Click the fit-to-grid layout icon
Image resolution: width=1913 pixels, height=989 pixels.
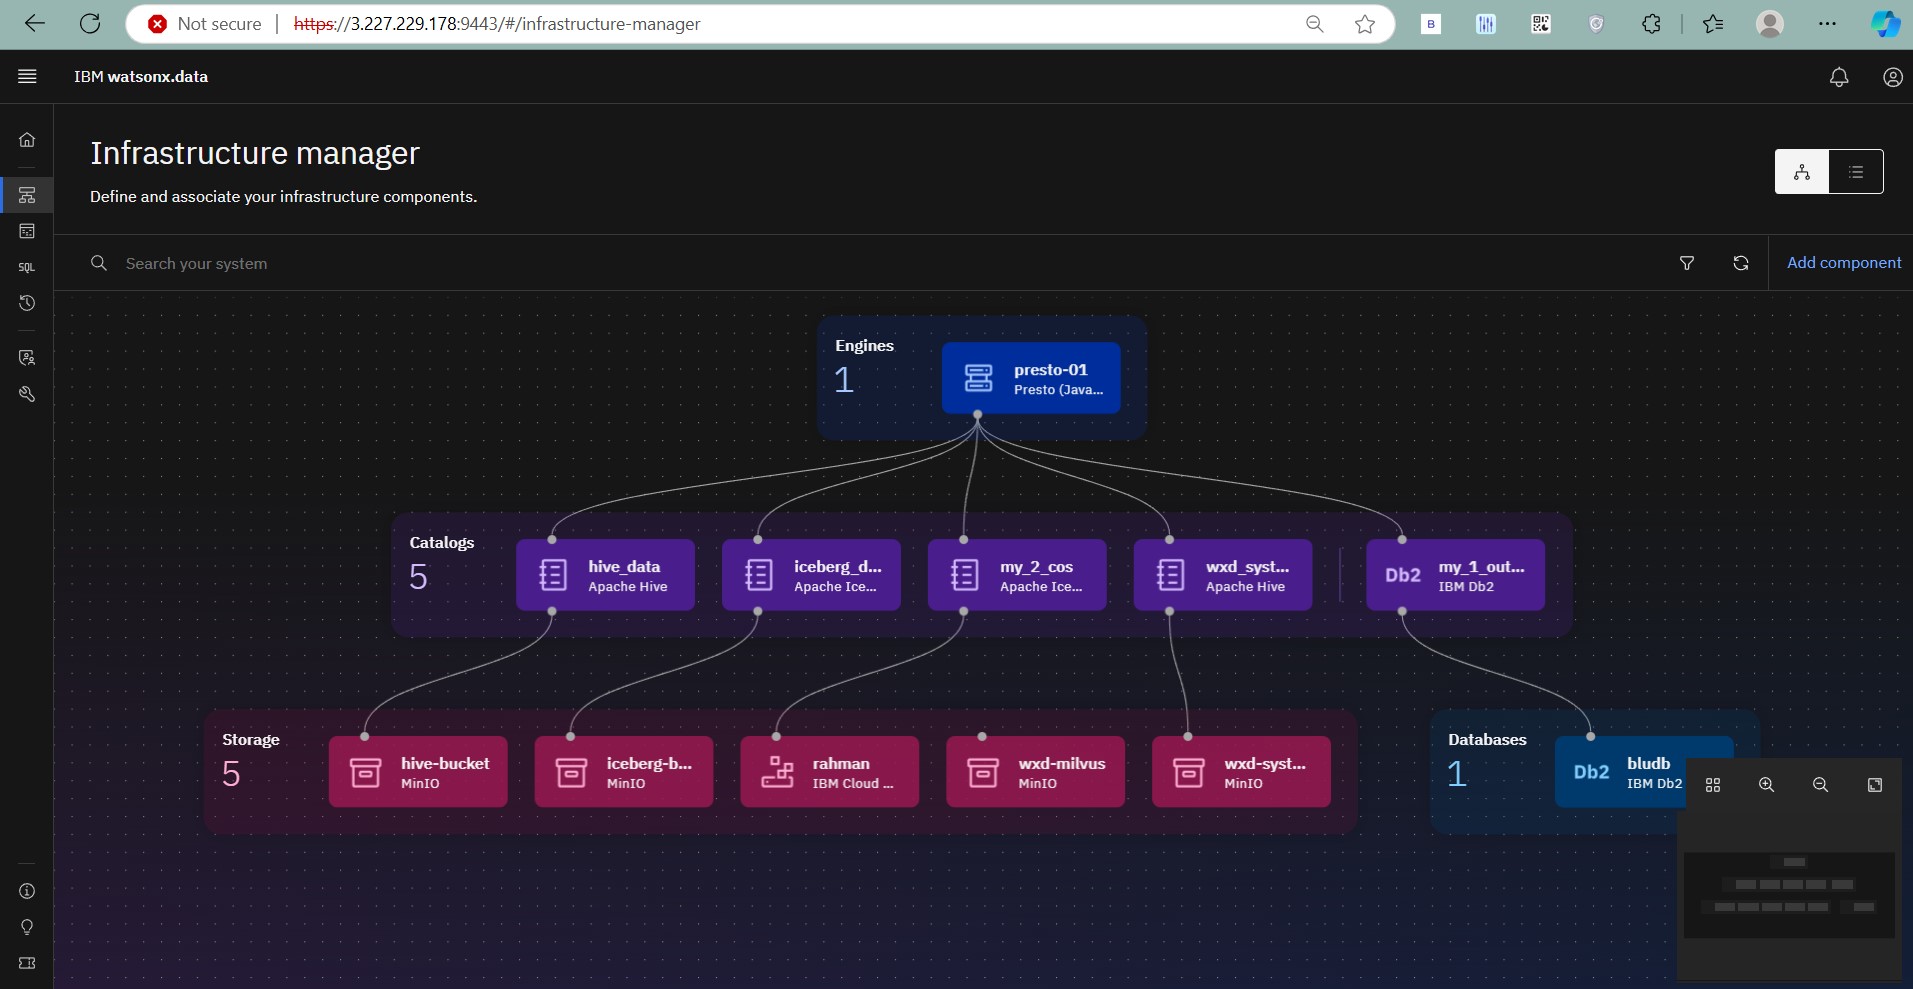1713,785
